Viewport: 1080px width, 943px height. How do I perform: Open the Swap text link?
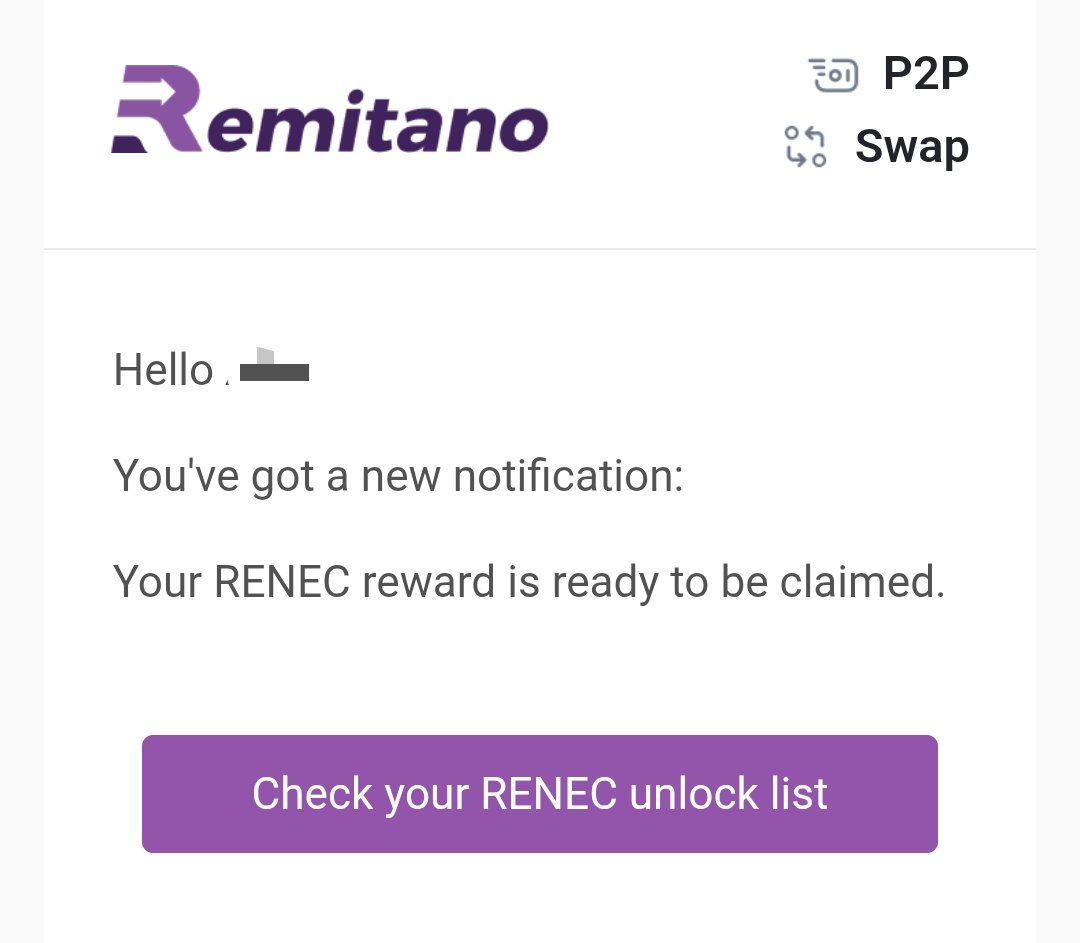click(911, 147)
